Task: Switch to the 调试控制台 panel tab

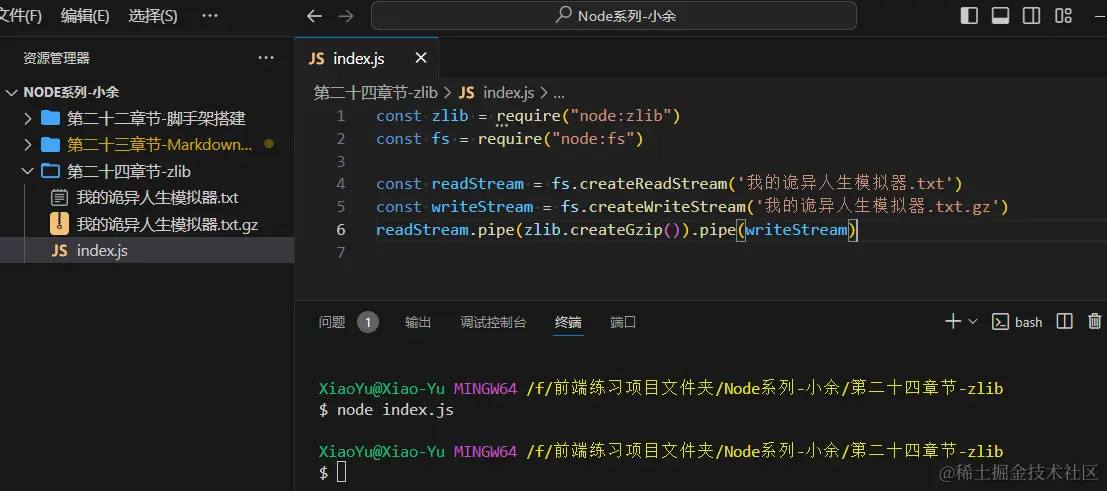Action: pyautogui.click(x=493, y=322)
